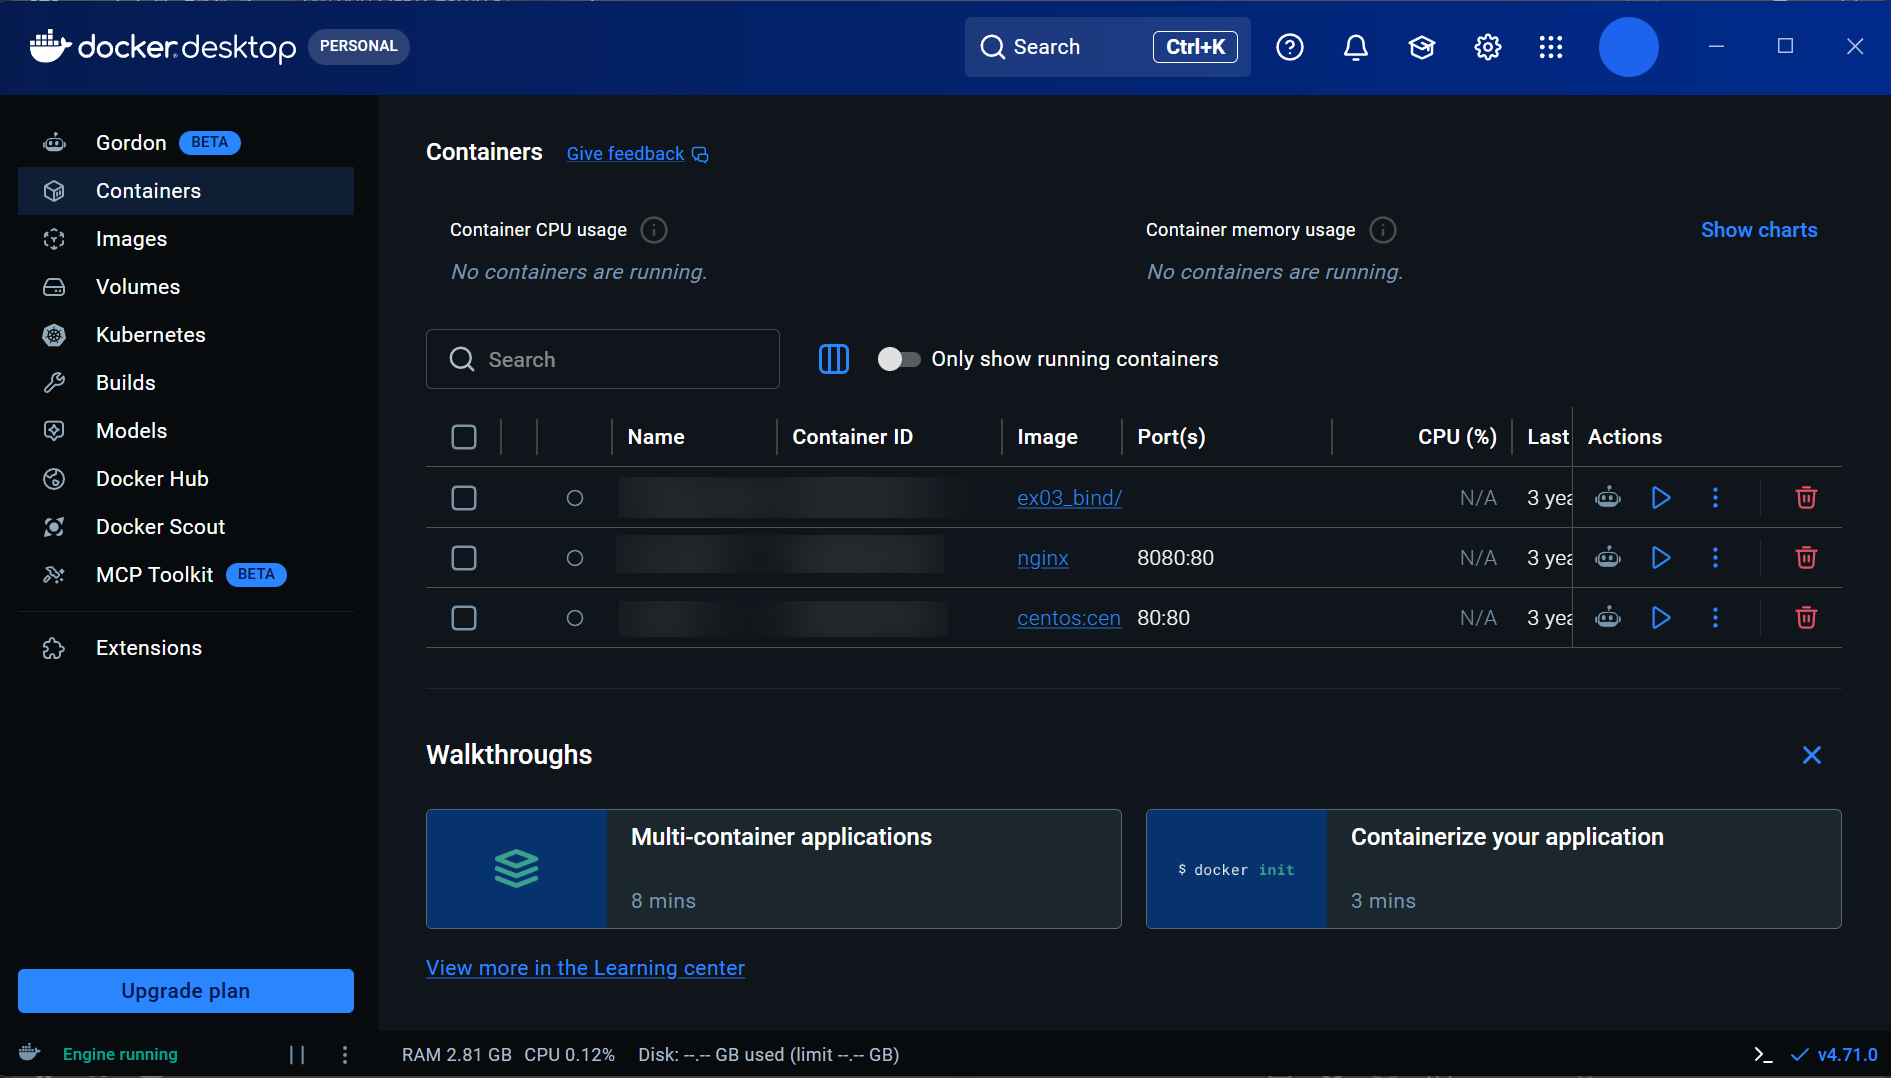The width and height of the screenshot is (1891, 1078).
Task: Open more actions menu for nginx row
Action: (1715, 558)
